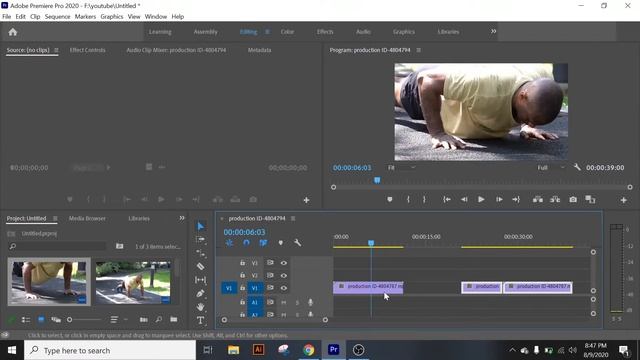640x360 pixels.
Task: Click the Lift button in Program monitor
Action: point(538,200)
